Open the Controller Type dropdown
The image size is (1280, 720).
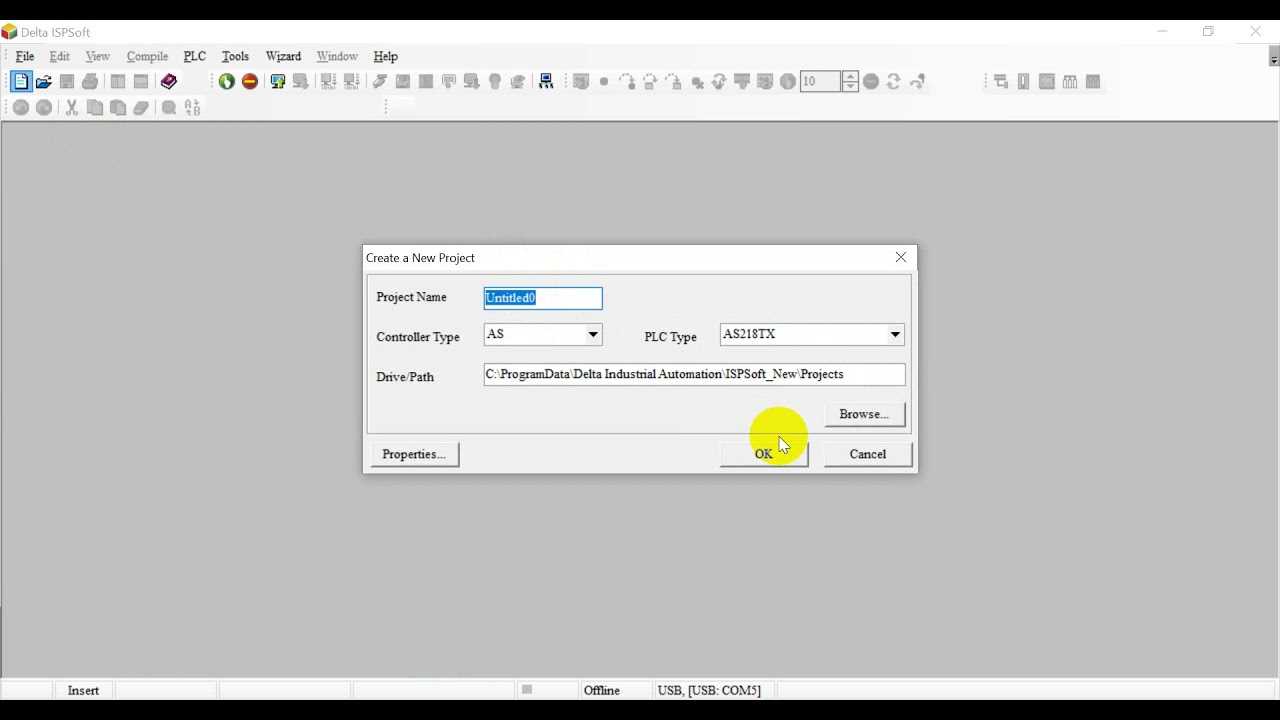[x=593, y=335]
